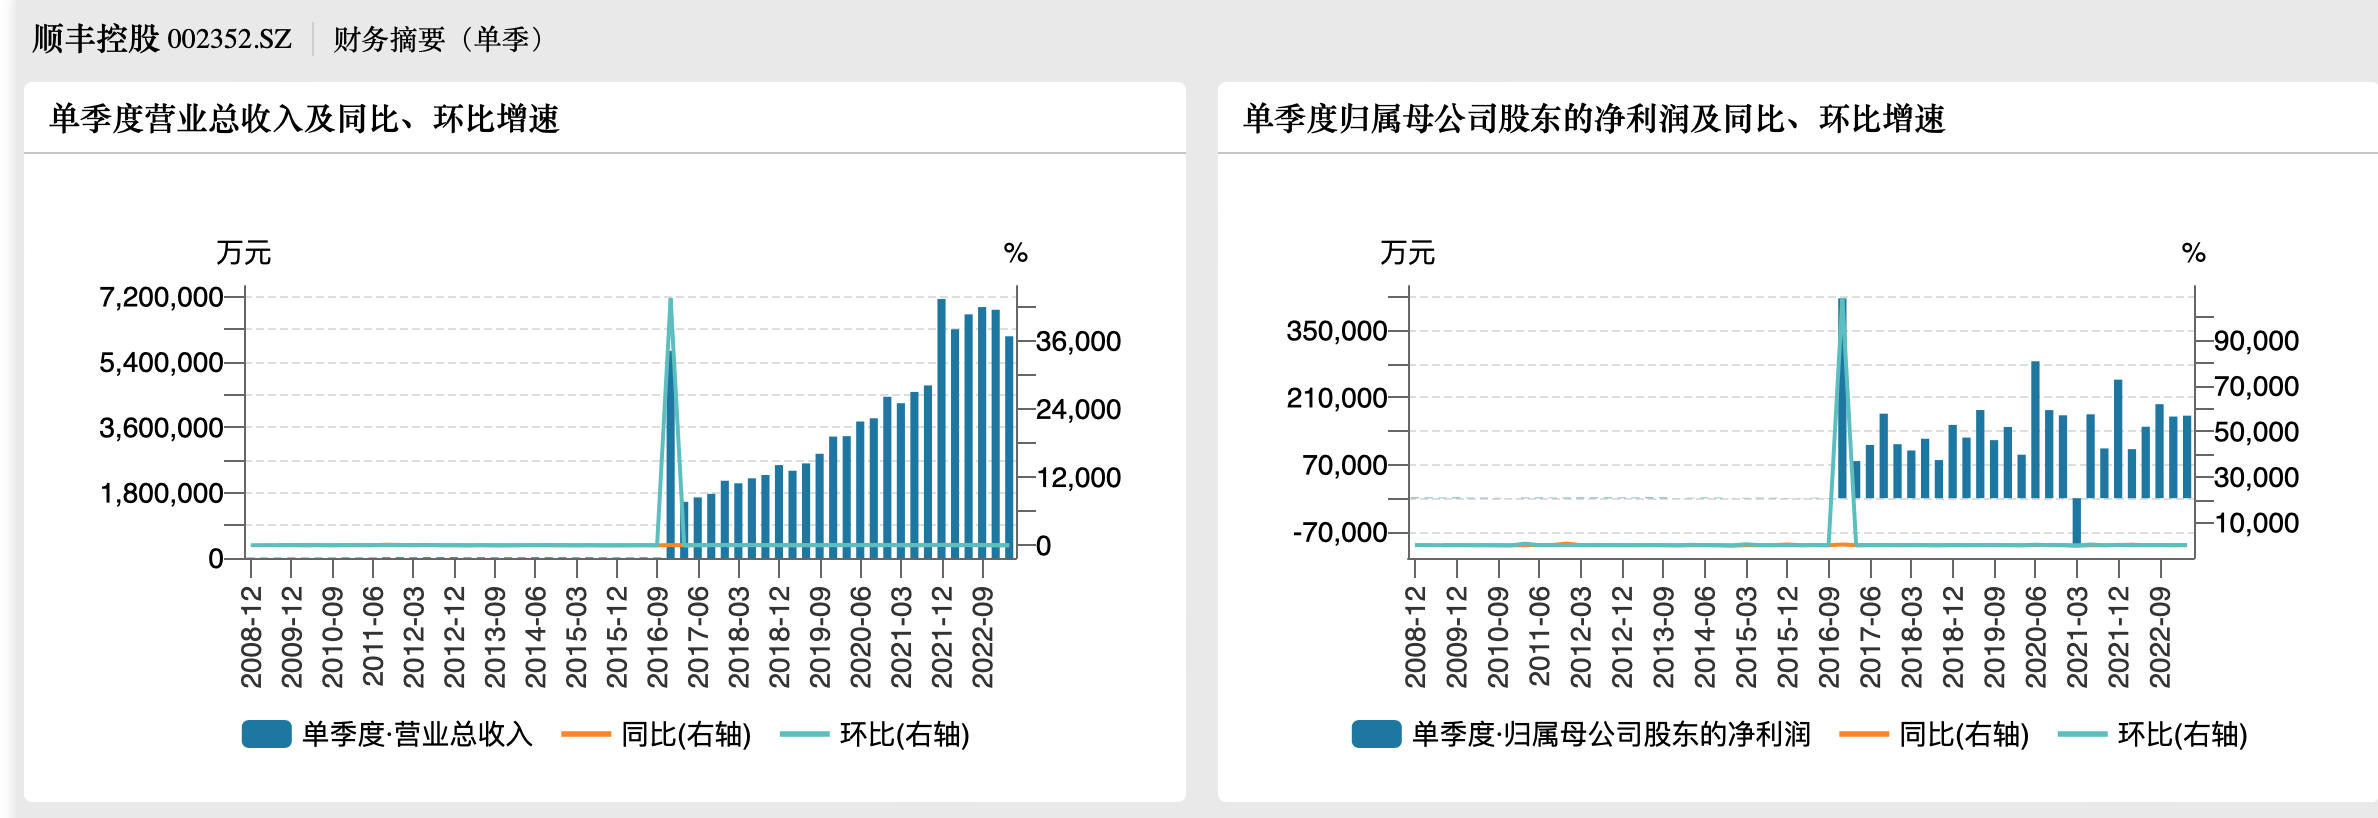This screenshot has height=818, width=2378.
Task: Click 2022-09 x-axis label in net profit chart
Action: tap(2159, 637)
